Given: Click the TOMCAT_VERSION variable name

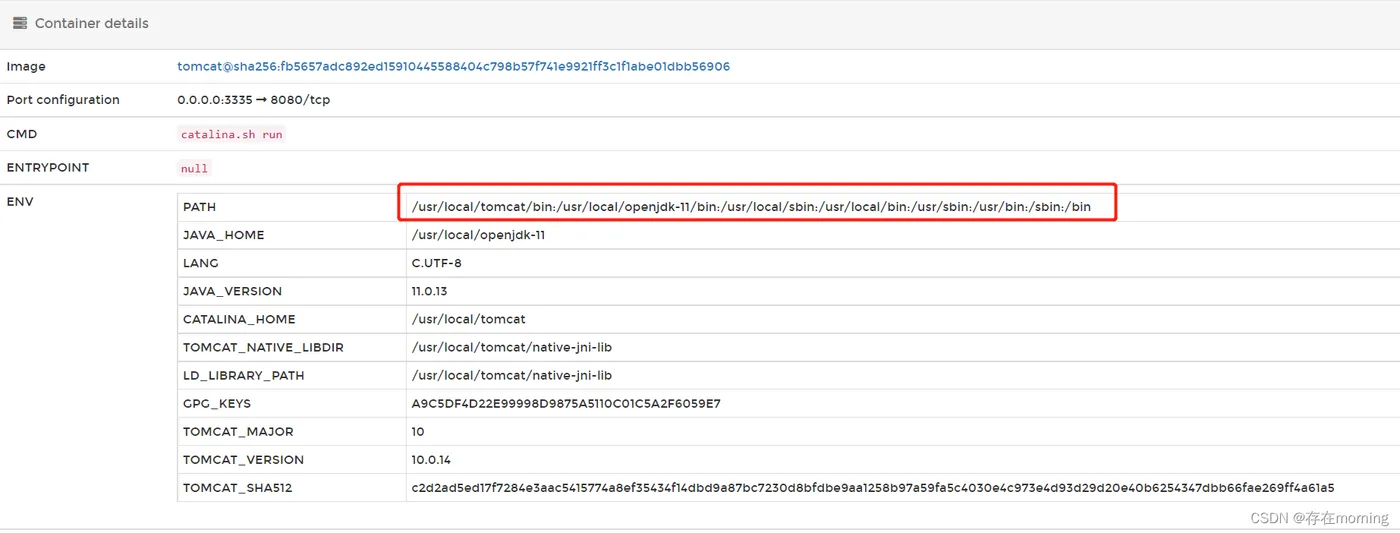Looking at the screenshot, I should tap(243, 459).
